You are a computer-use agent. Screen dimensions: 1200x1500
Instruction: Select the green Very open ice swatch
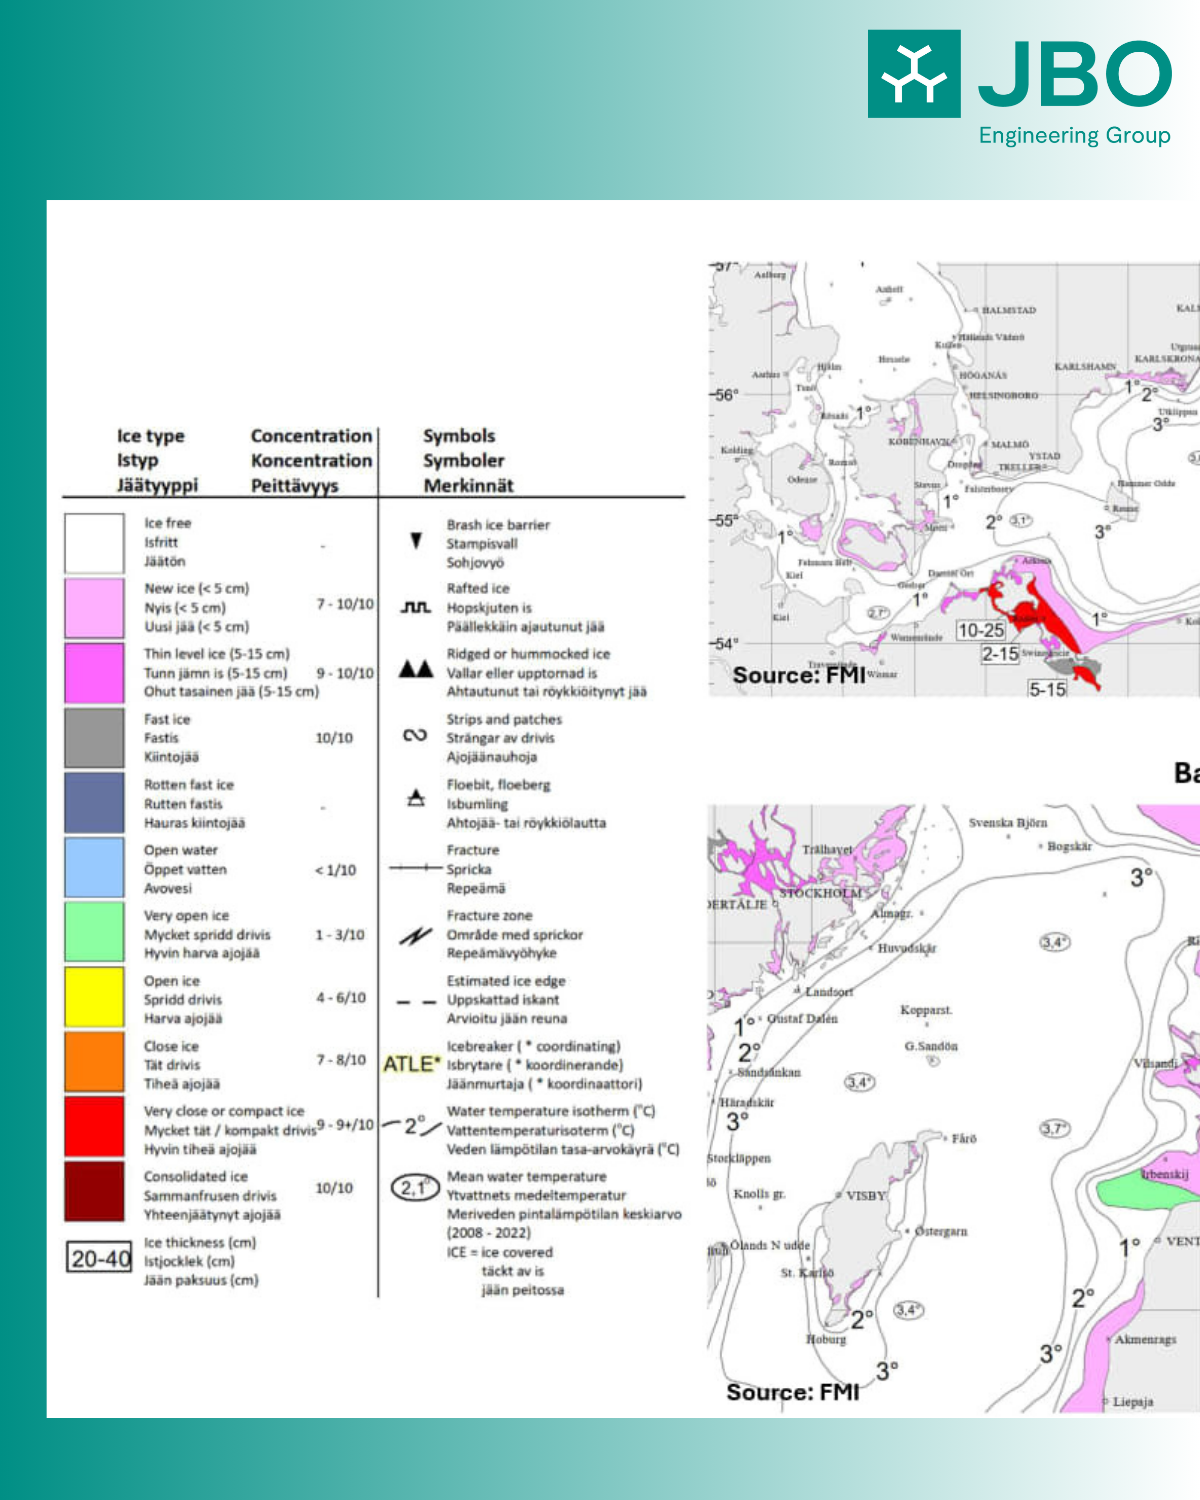coord(94,933)
